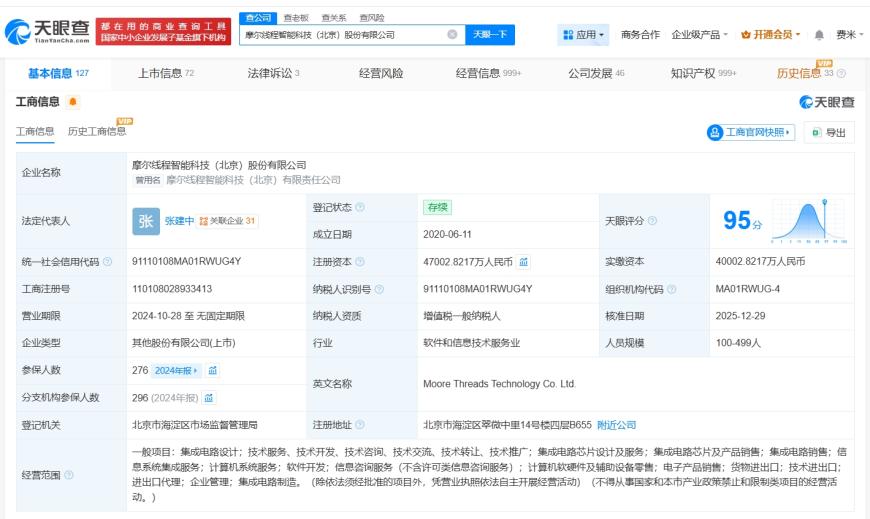Click the help icon next to 天眼评分

point(652,220)
